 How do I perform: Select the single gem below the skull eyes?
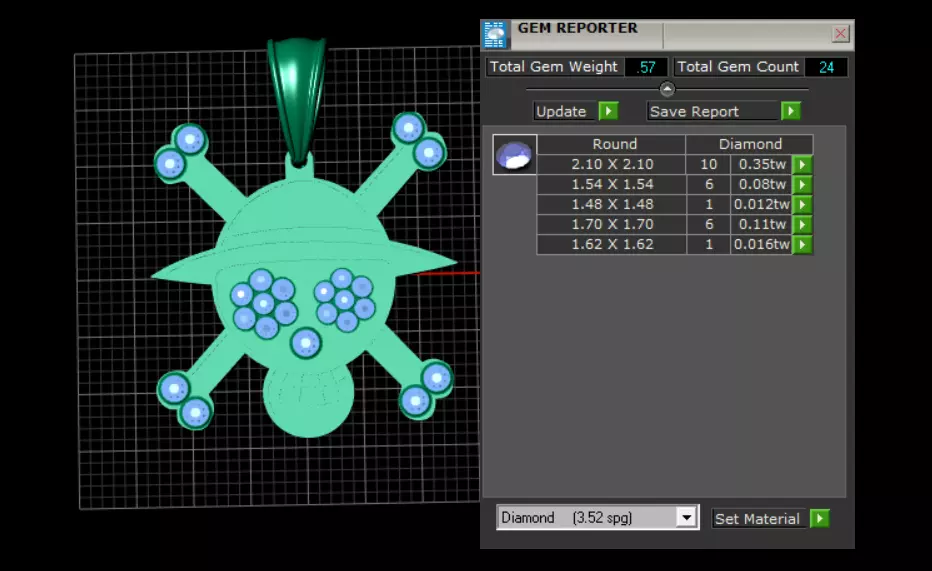pos(306,343)
